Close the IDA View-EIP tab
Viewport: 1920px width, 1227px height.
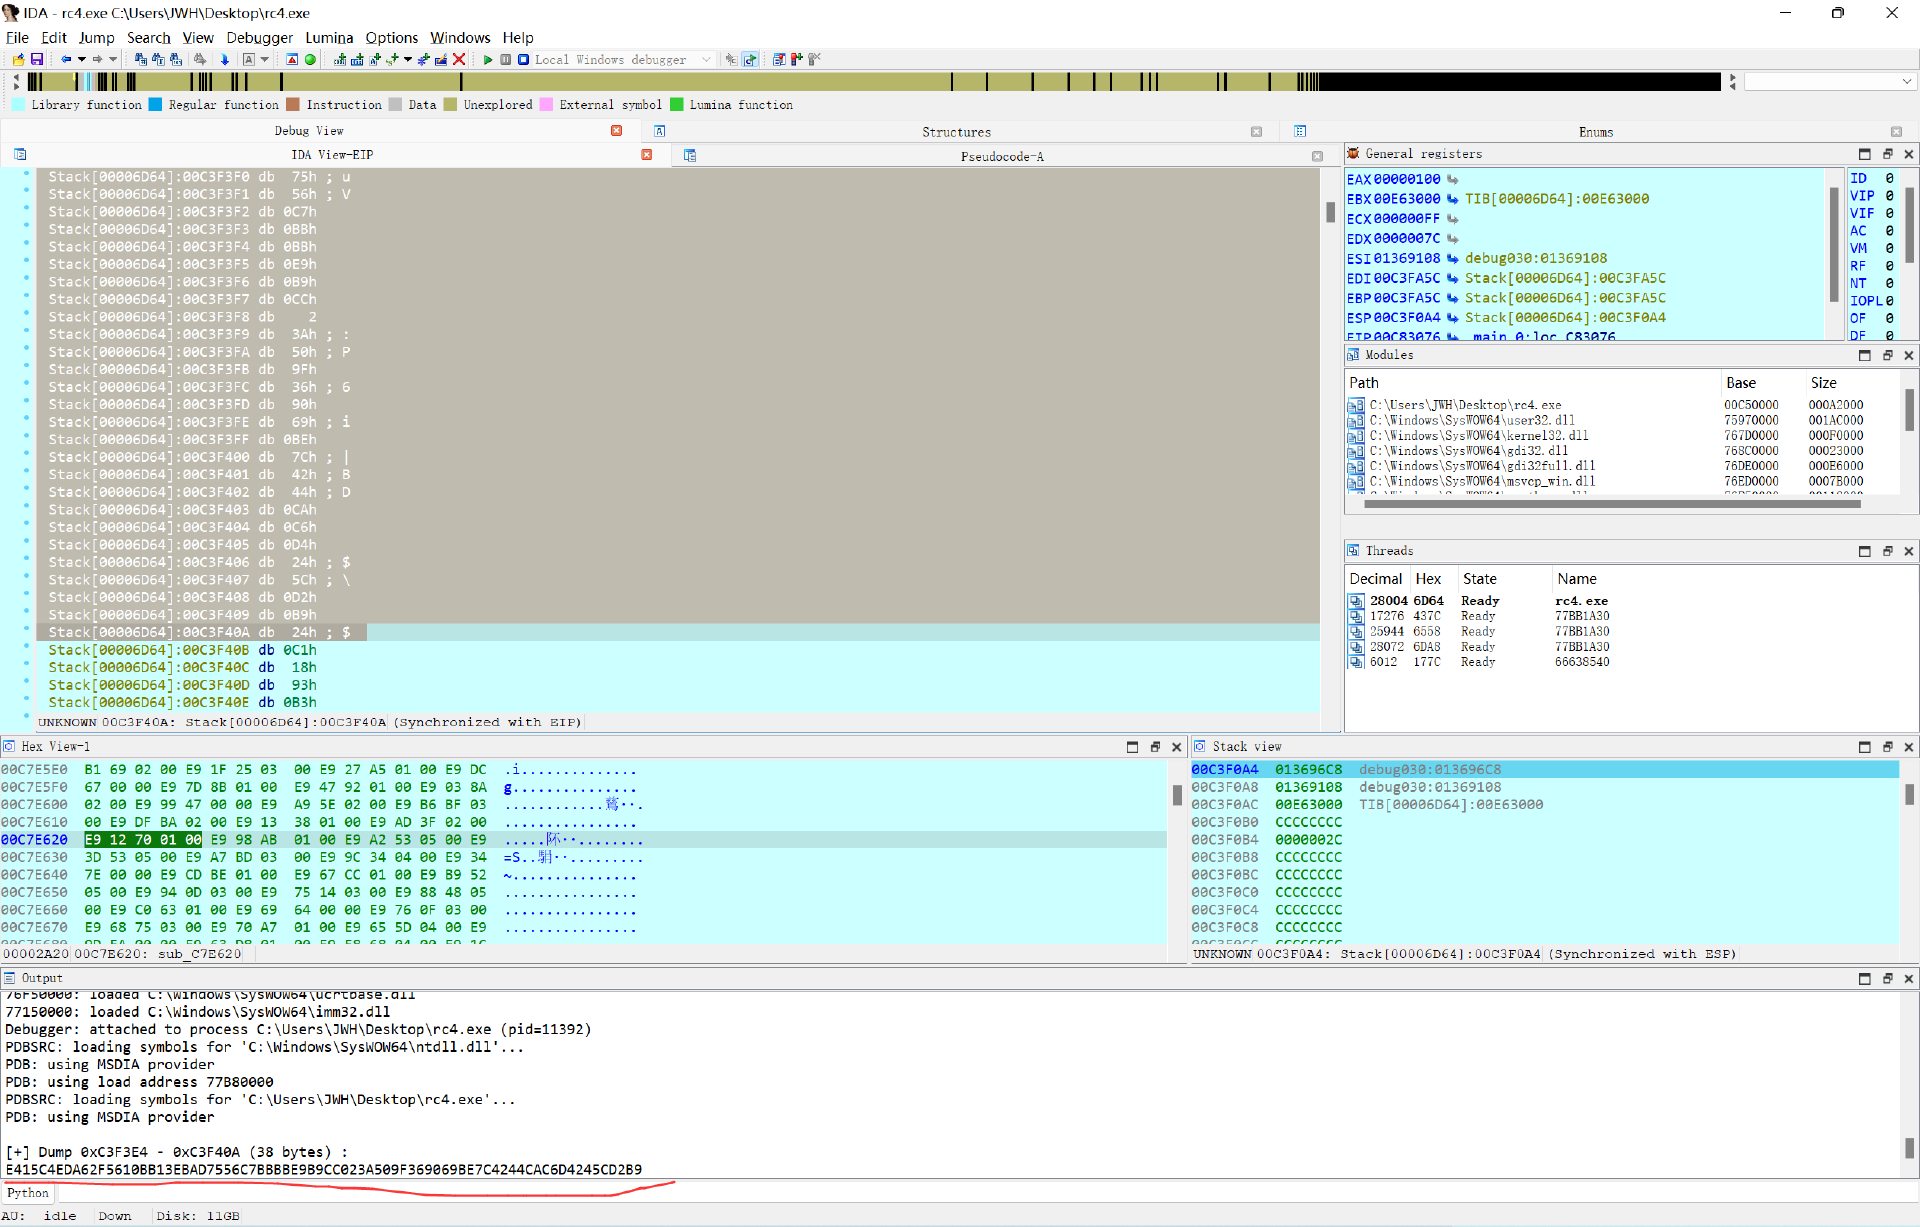(x=647, y=155)
